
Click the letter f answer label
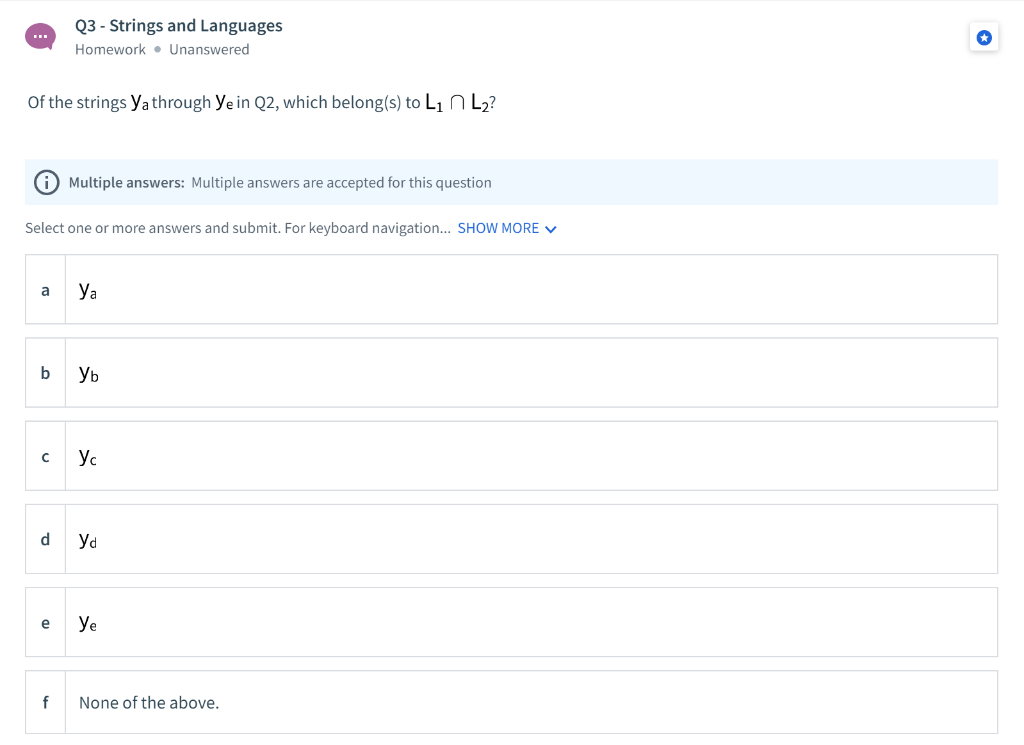(x=45, y=703)
